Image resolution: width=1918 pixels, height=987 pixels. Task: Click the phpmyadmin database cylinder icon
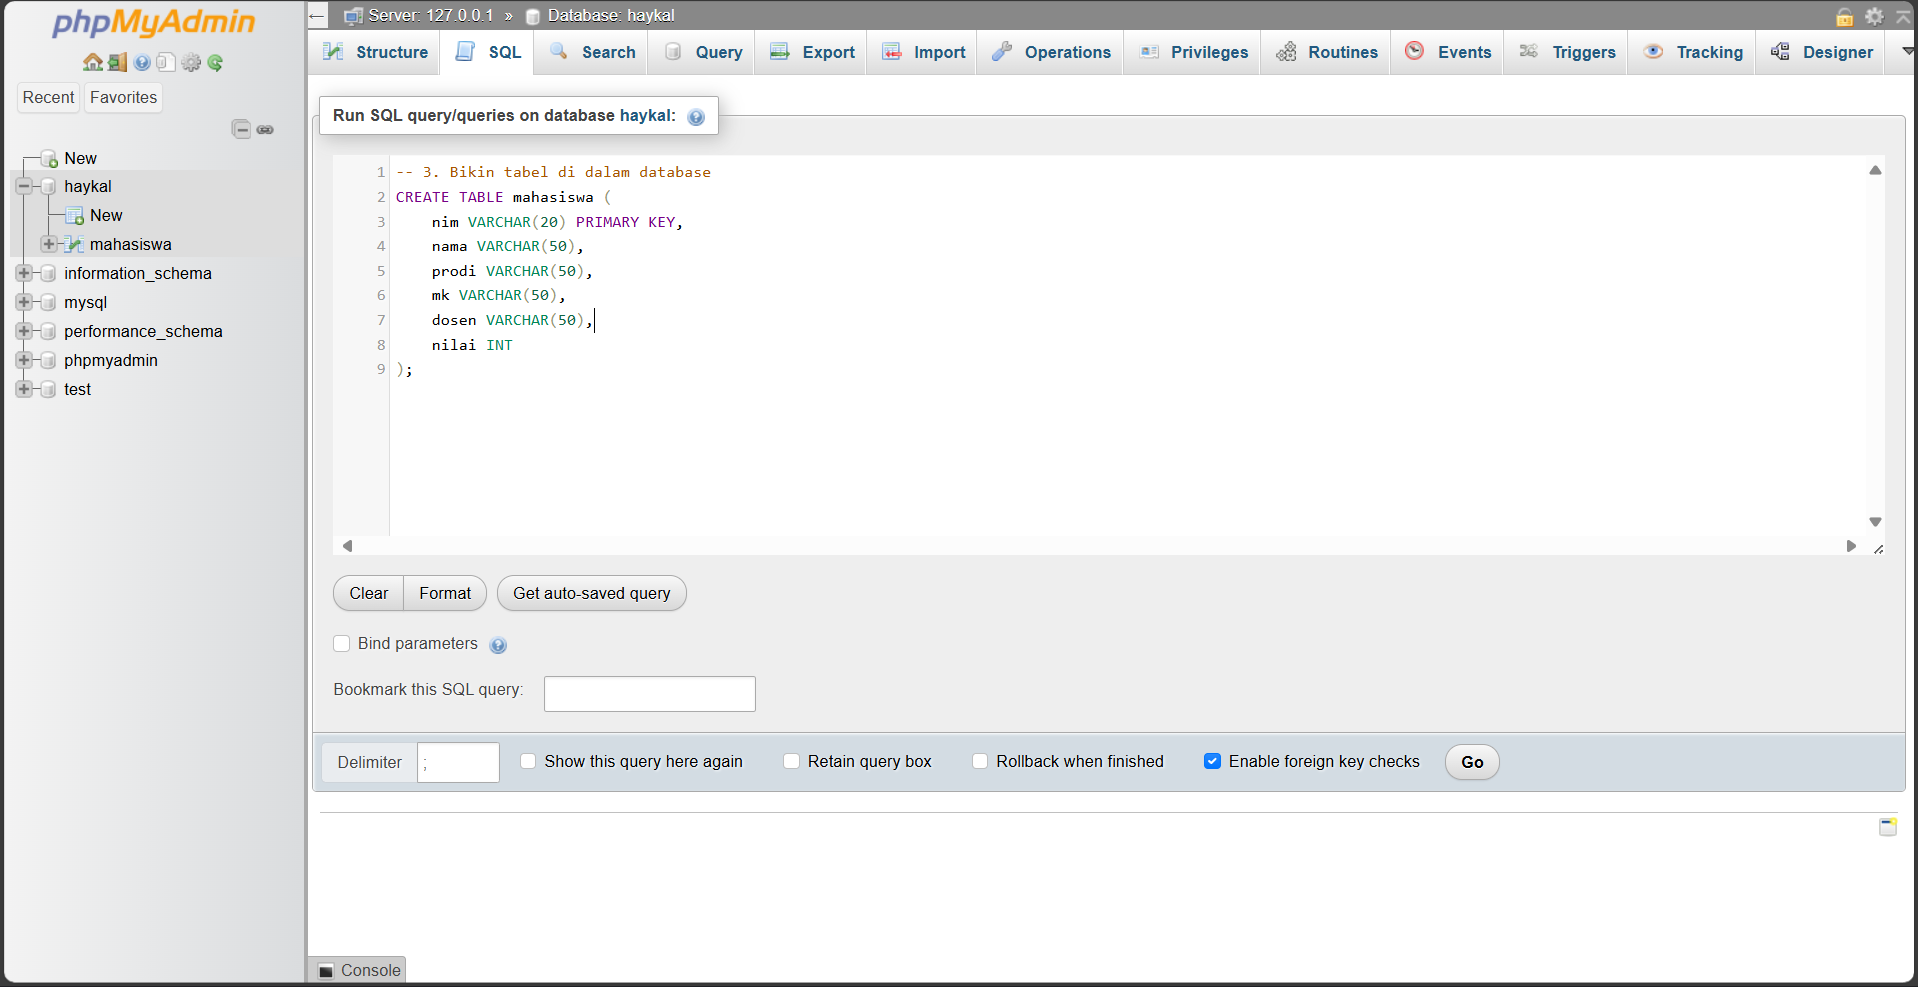click(48, 360)
